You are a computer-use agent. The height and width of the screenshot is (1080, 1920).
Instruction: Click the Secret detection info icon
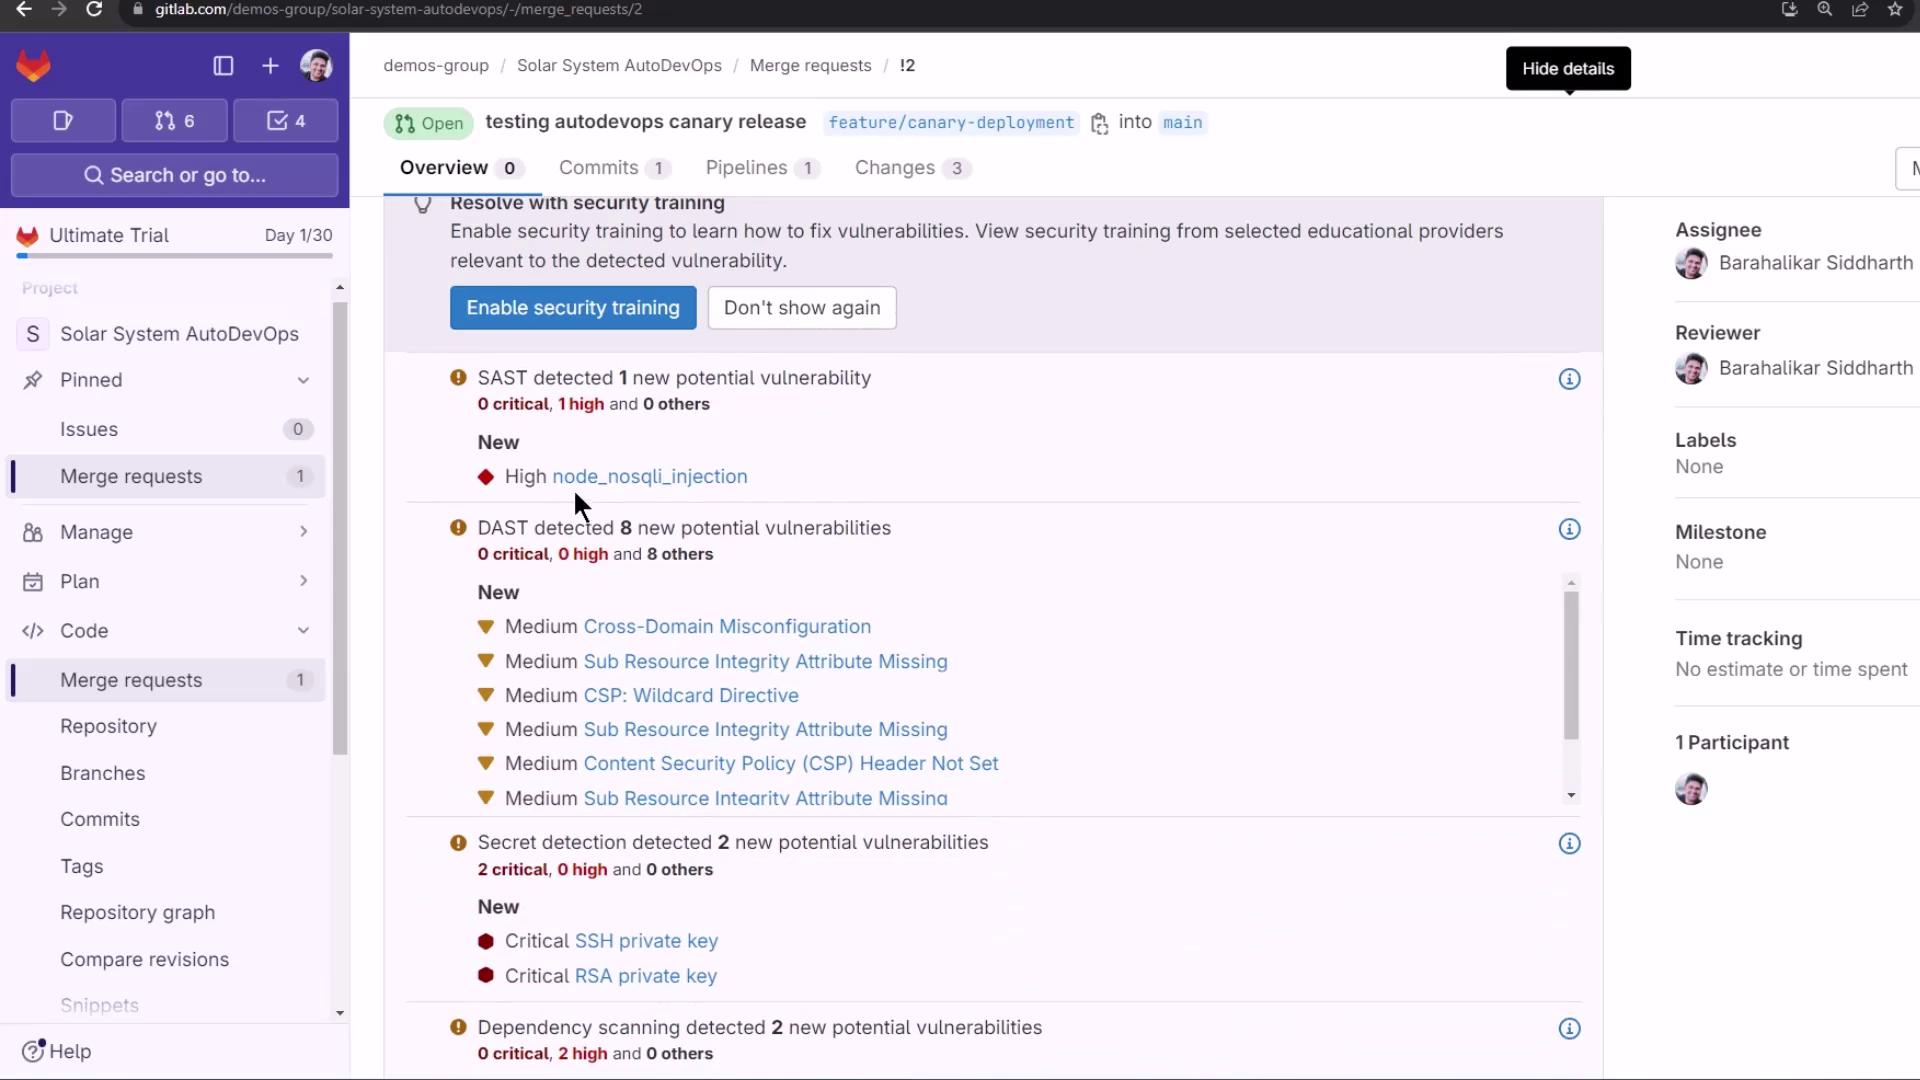(x=1569, y=844)
